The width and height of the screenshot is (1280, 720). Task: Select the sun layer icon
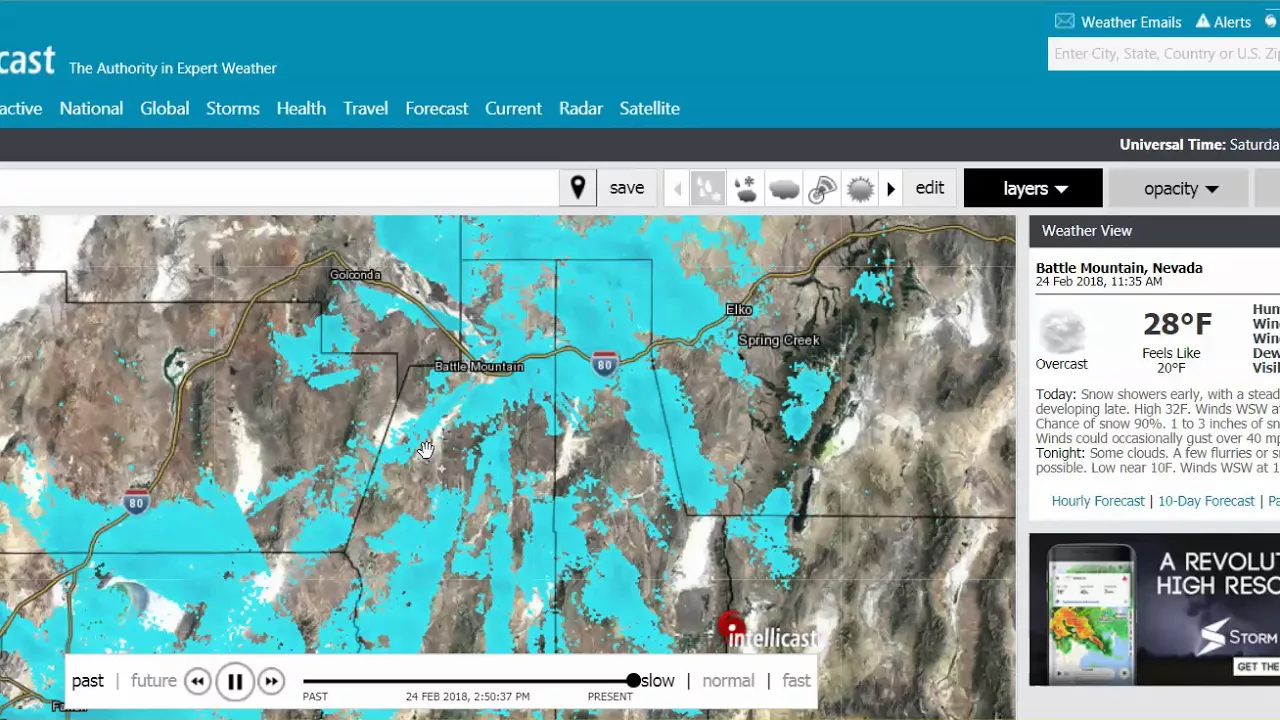860,188
